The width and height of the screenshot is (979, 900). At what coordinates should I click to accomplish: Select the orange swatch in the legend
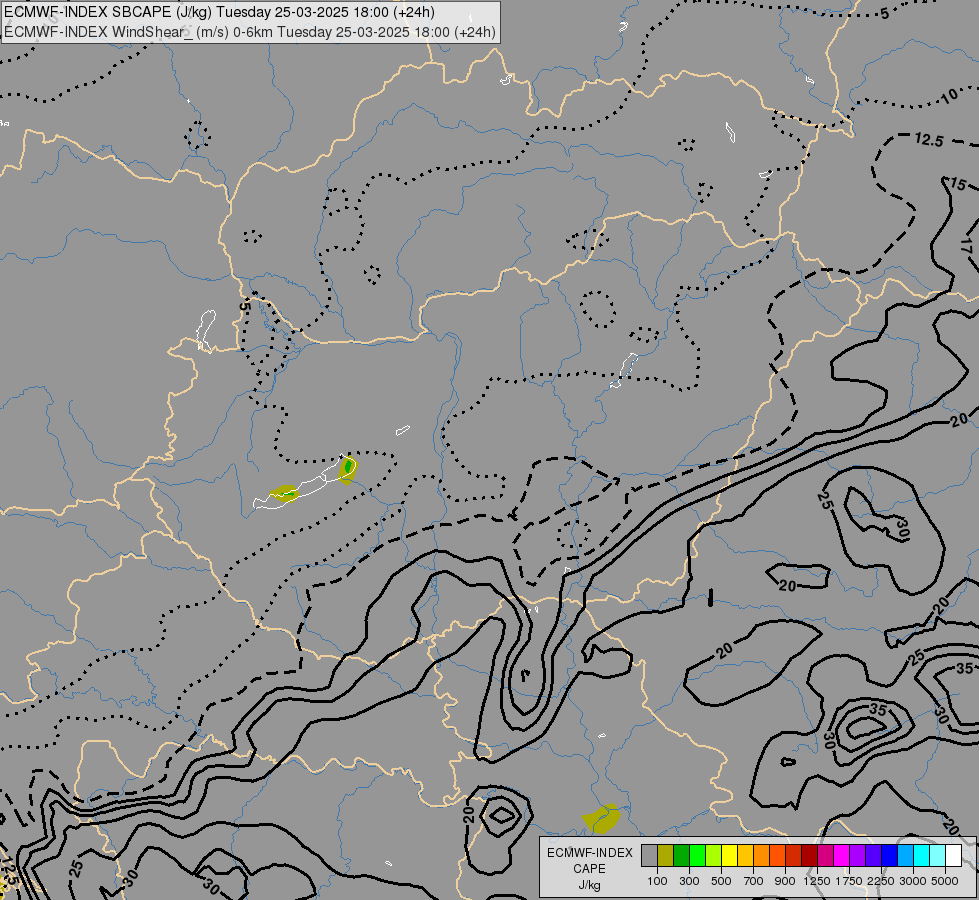click(x=761, y=856)
